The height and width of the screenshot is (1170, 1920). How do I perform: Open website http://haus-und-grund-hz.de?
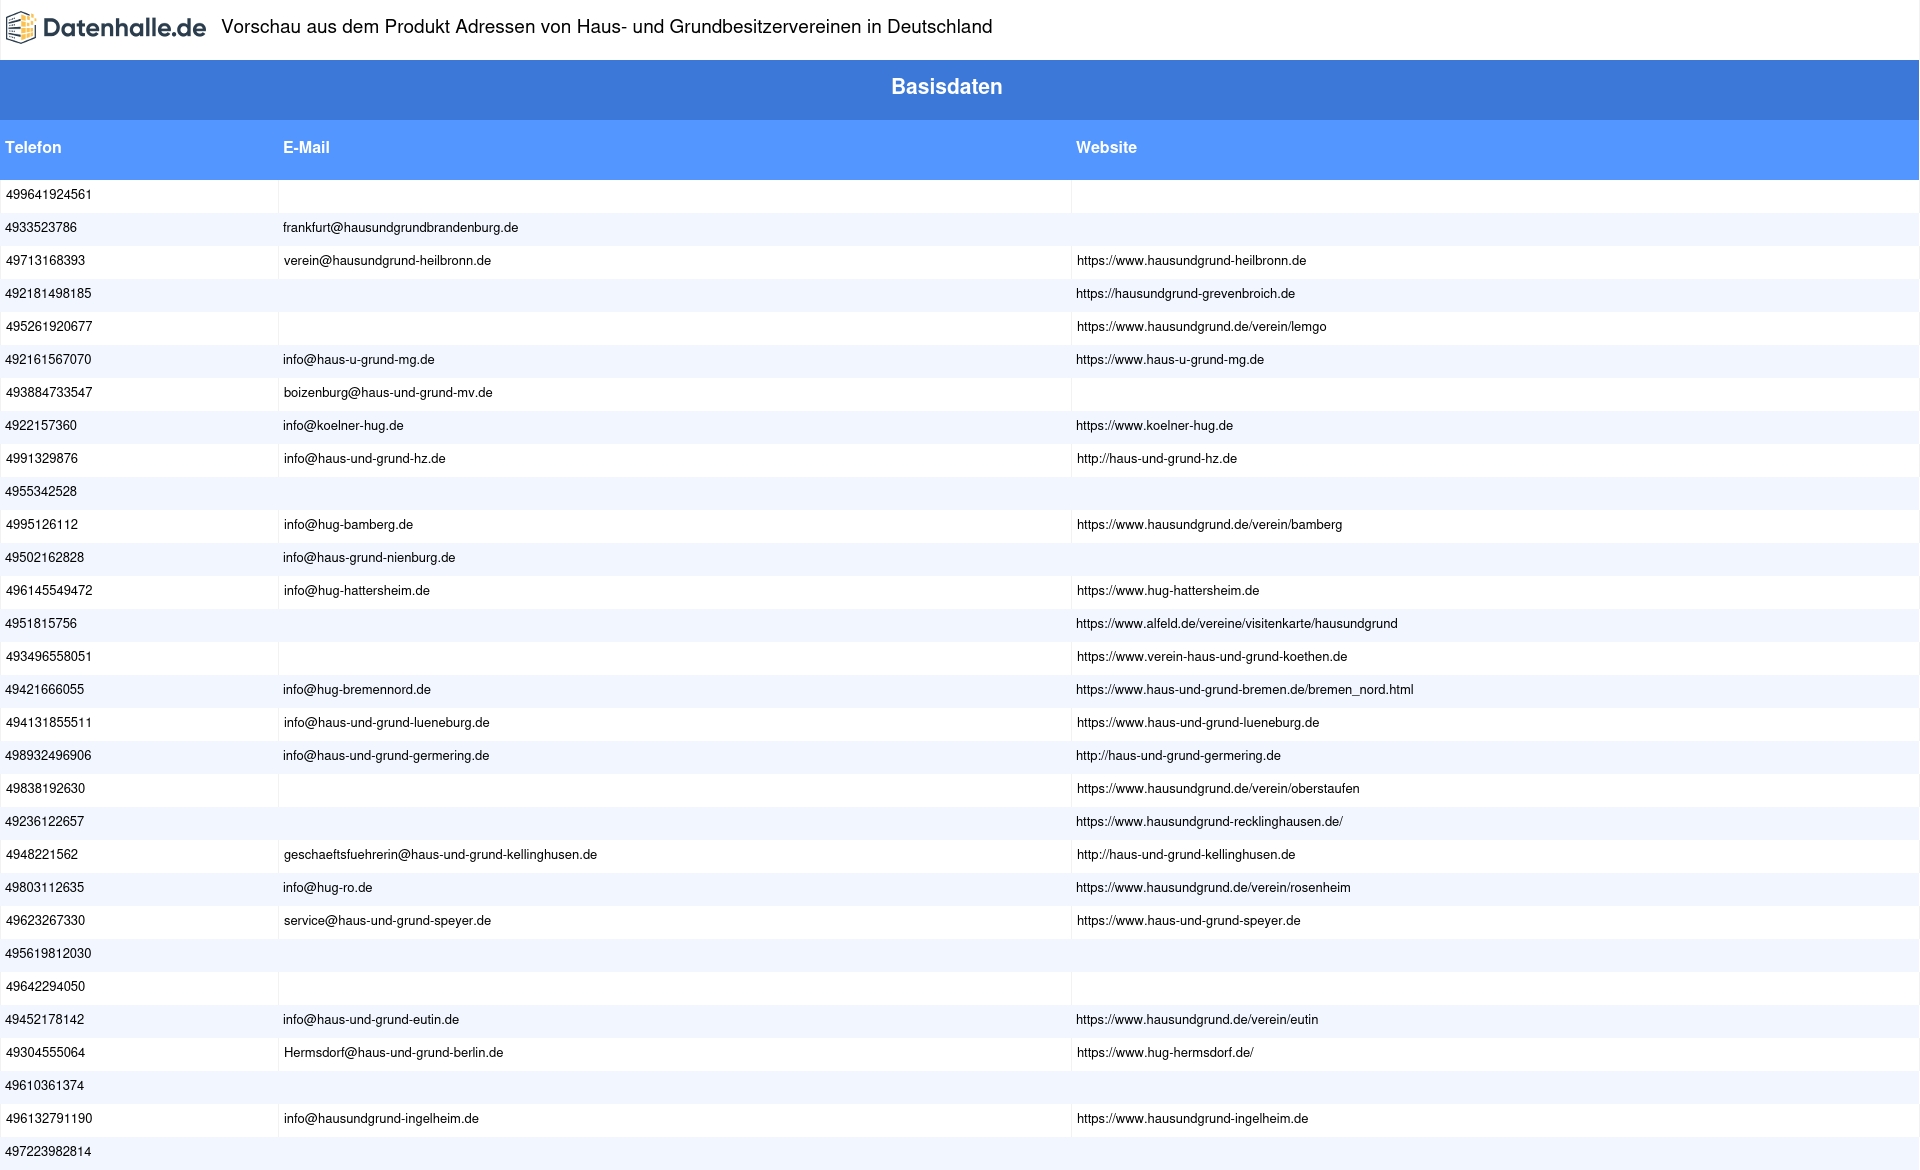(1156, 459)
